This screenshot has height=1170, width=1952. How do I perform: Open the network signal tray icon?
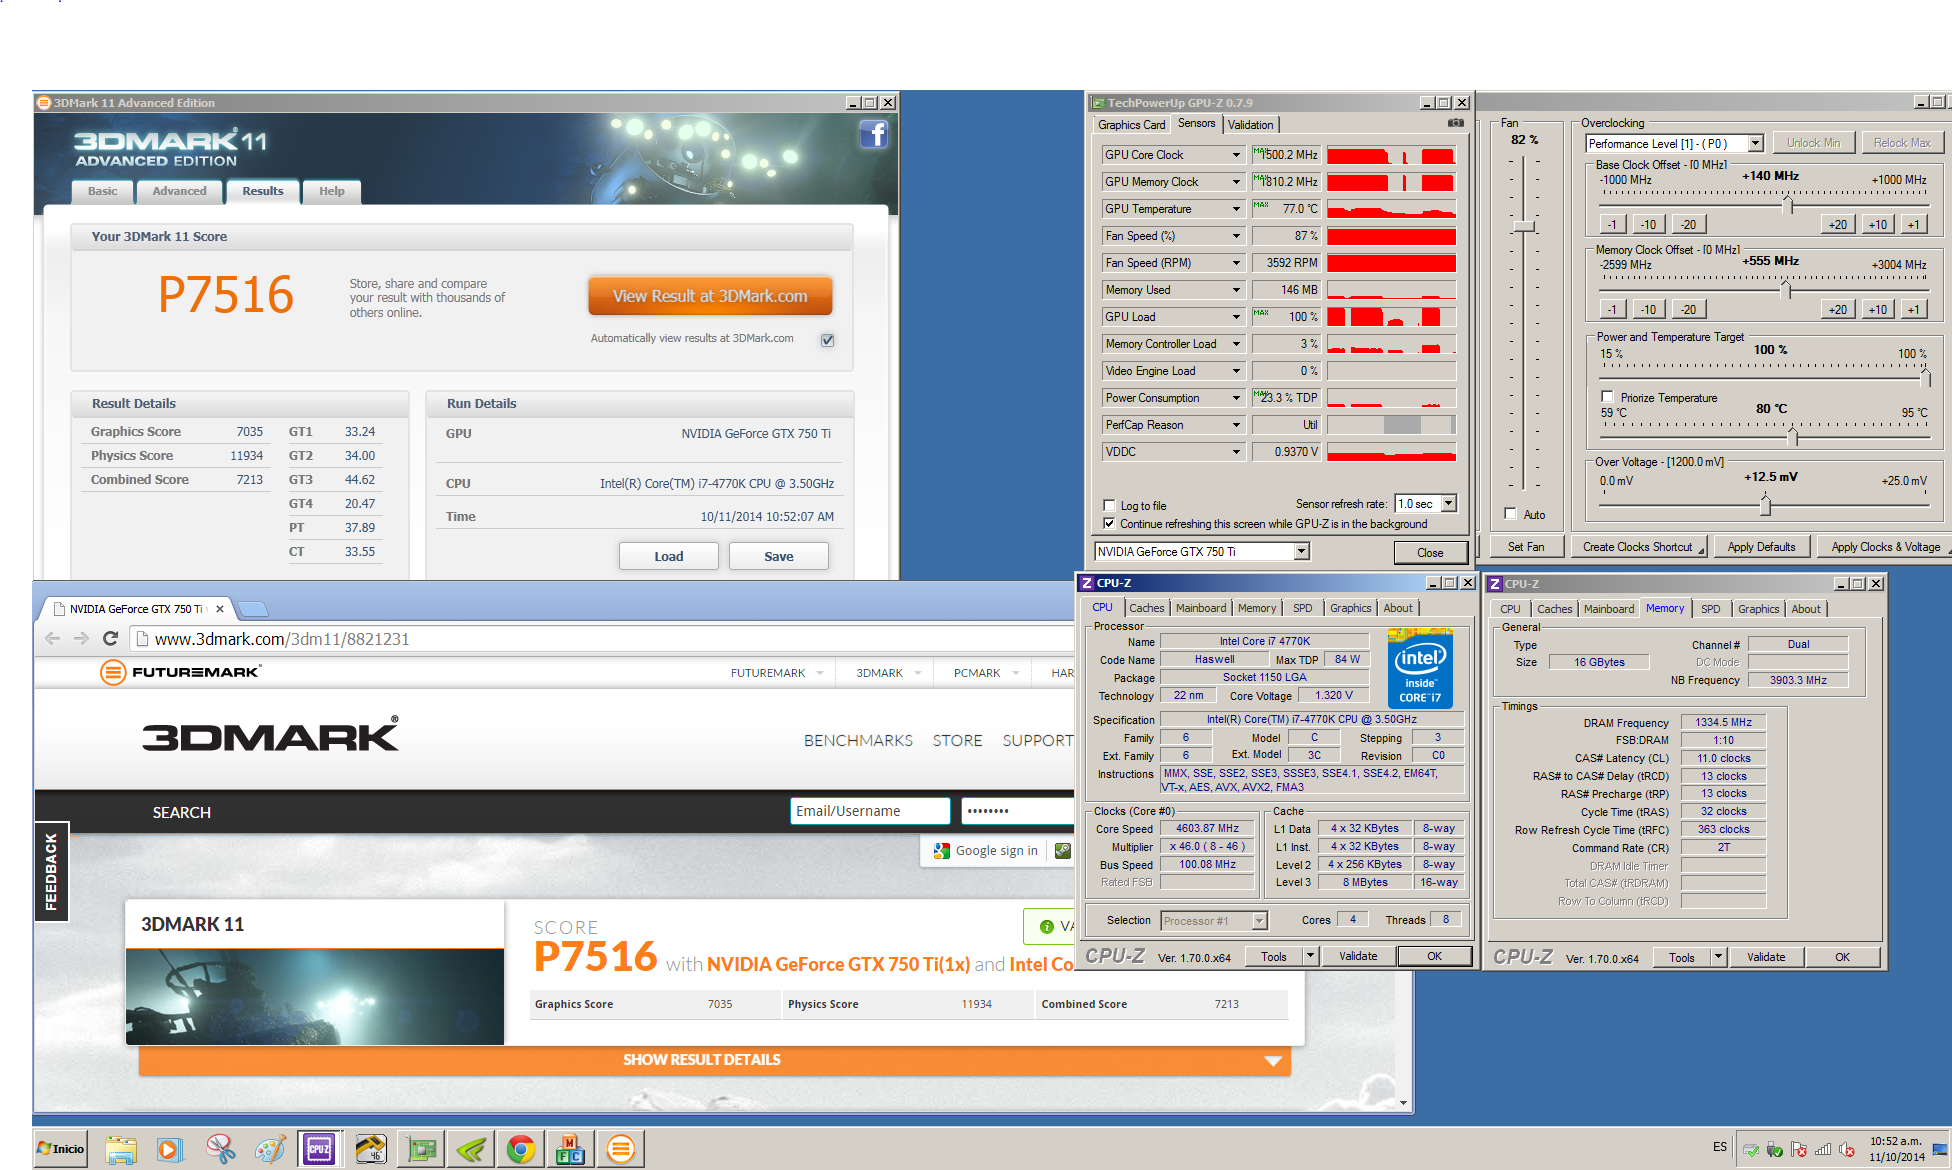(x=1823, y=1150)
